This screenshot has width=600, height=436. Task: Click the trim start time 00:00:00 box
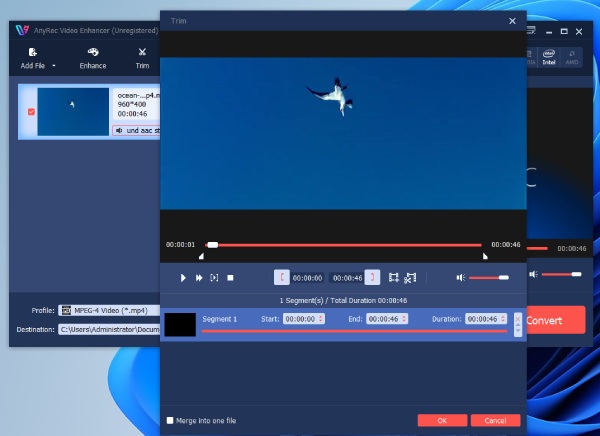(x=308, y=278)
